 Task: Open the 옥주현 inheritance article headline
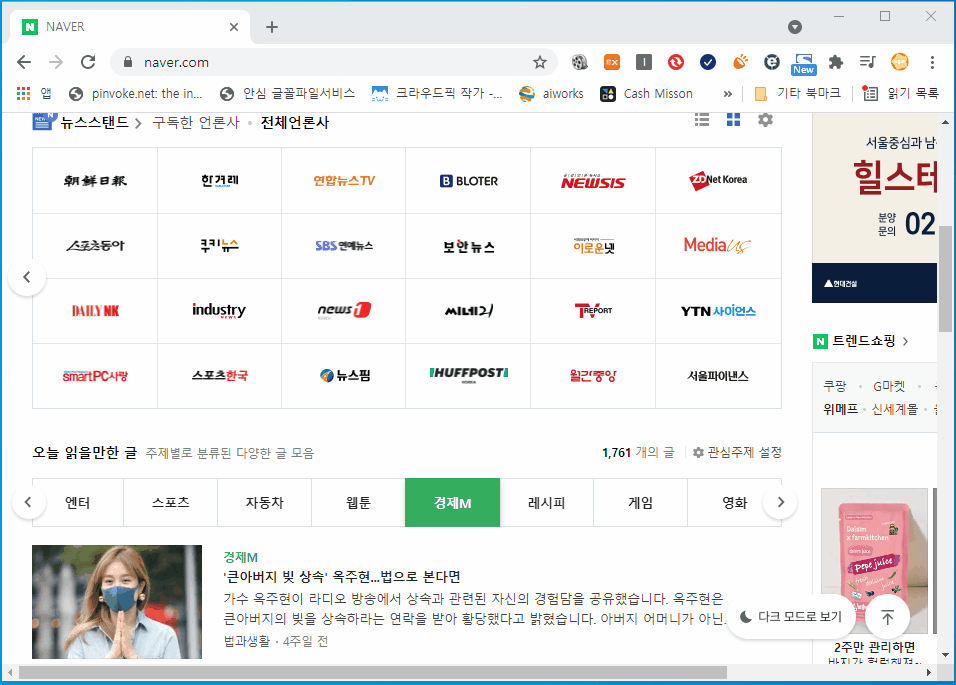click(x=342, y=577)
